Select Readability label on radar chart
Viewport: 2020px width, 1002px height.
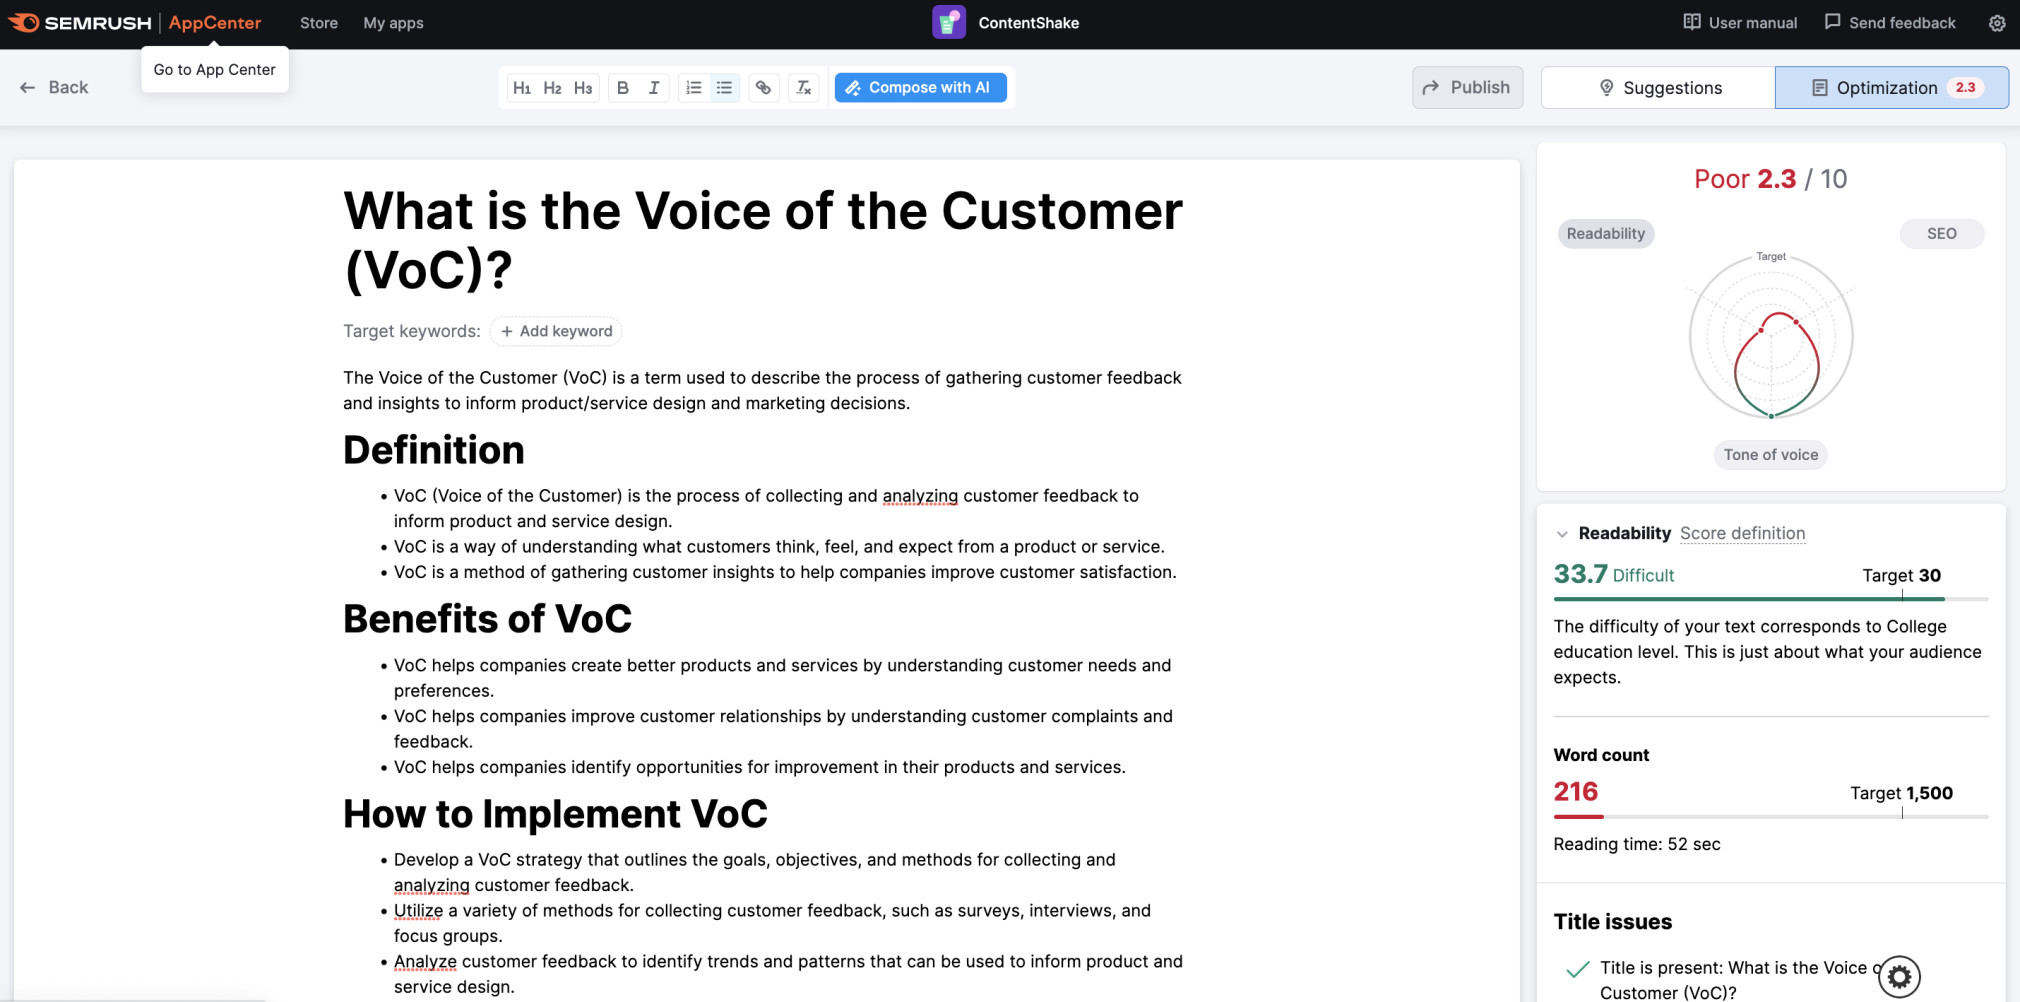coord(1605,234)
